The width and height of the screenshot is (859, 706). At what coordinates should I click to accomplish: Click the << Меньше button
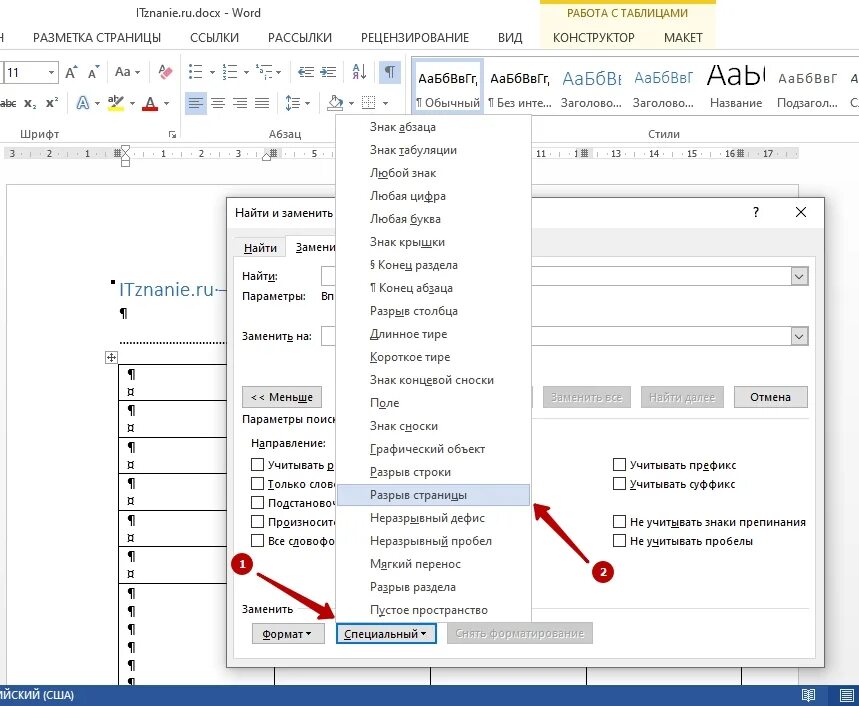click(x=282, y=397)
